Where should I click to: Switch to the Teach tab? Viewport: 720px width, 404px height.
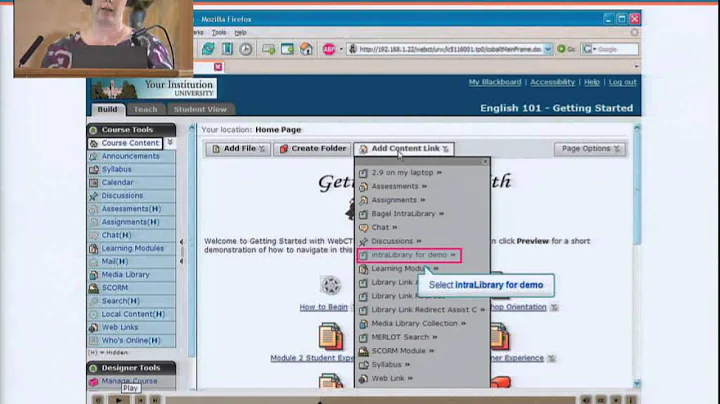click(x=146, y=109)
